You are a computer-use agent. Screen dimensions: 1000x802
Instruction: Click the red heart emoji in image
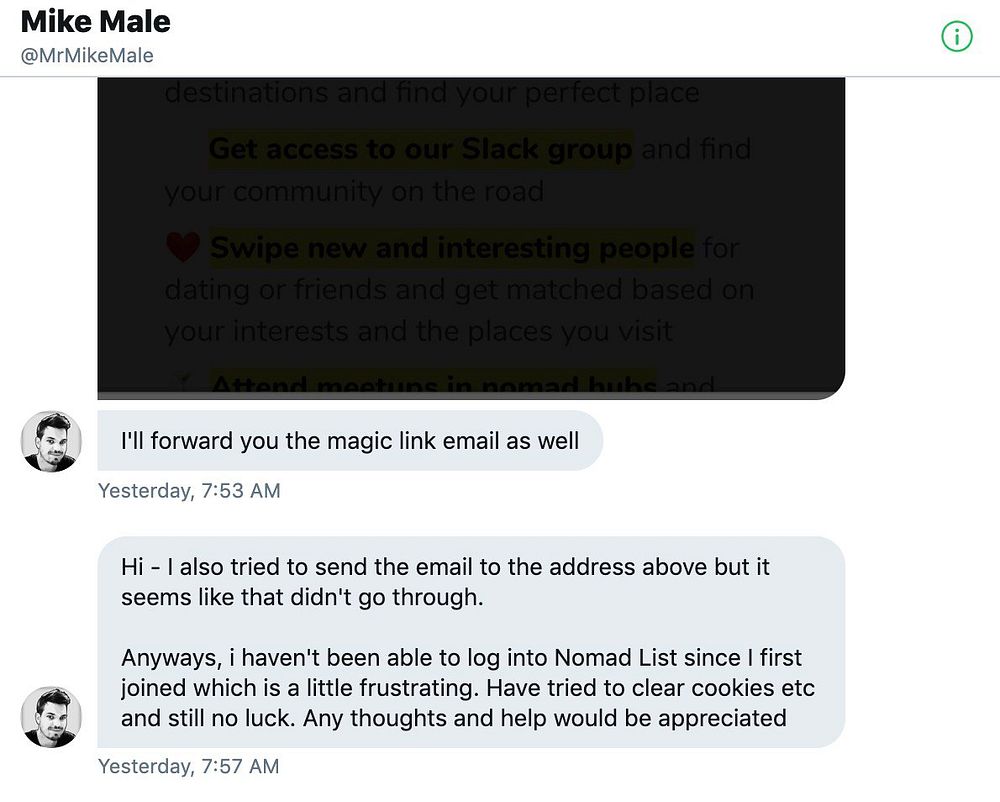[183, 246]
